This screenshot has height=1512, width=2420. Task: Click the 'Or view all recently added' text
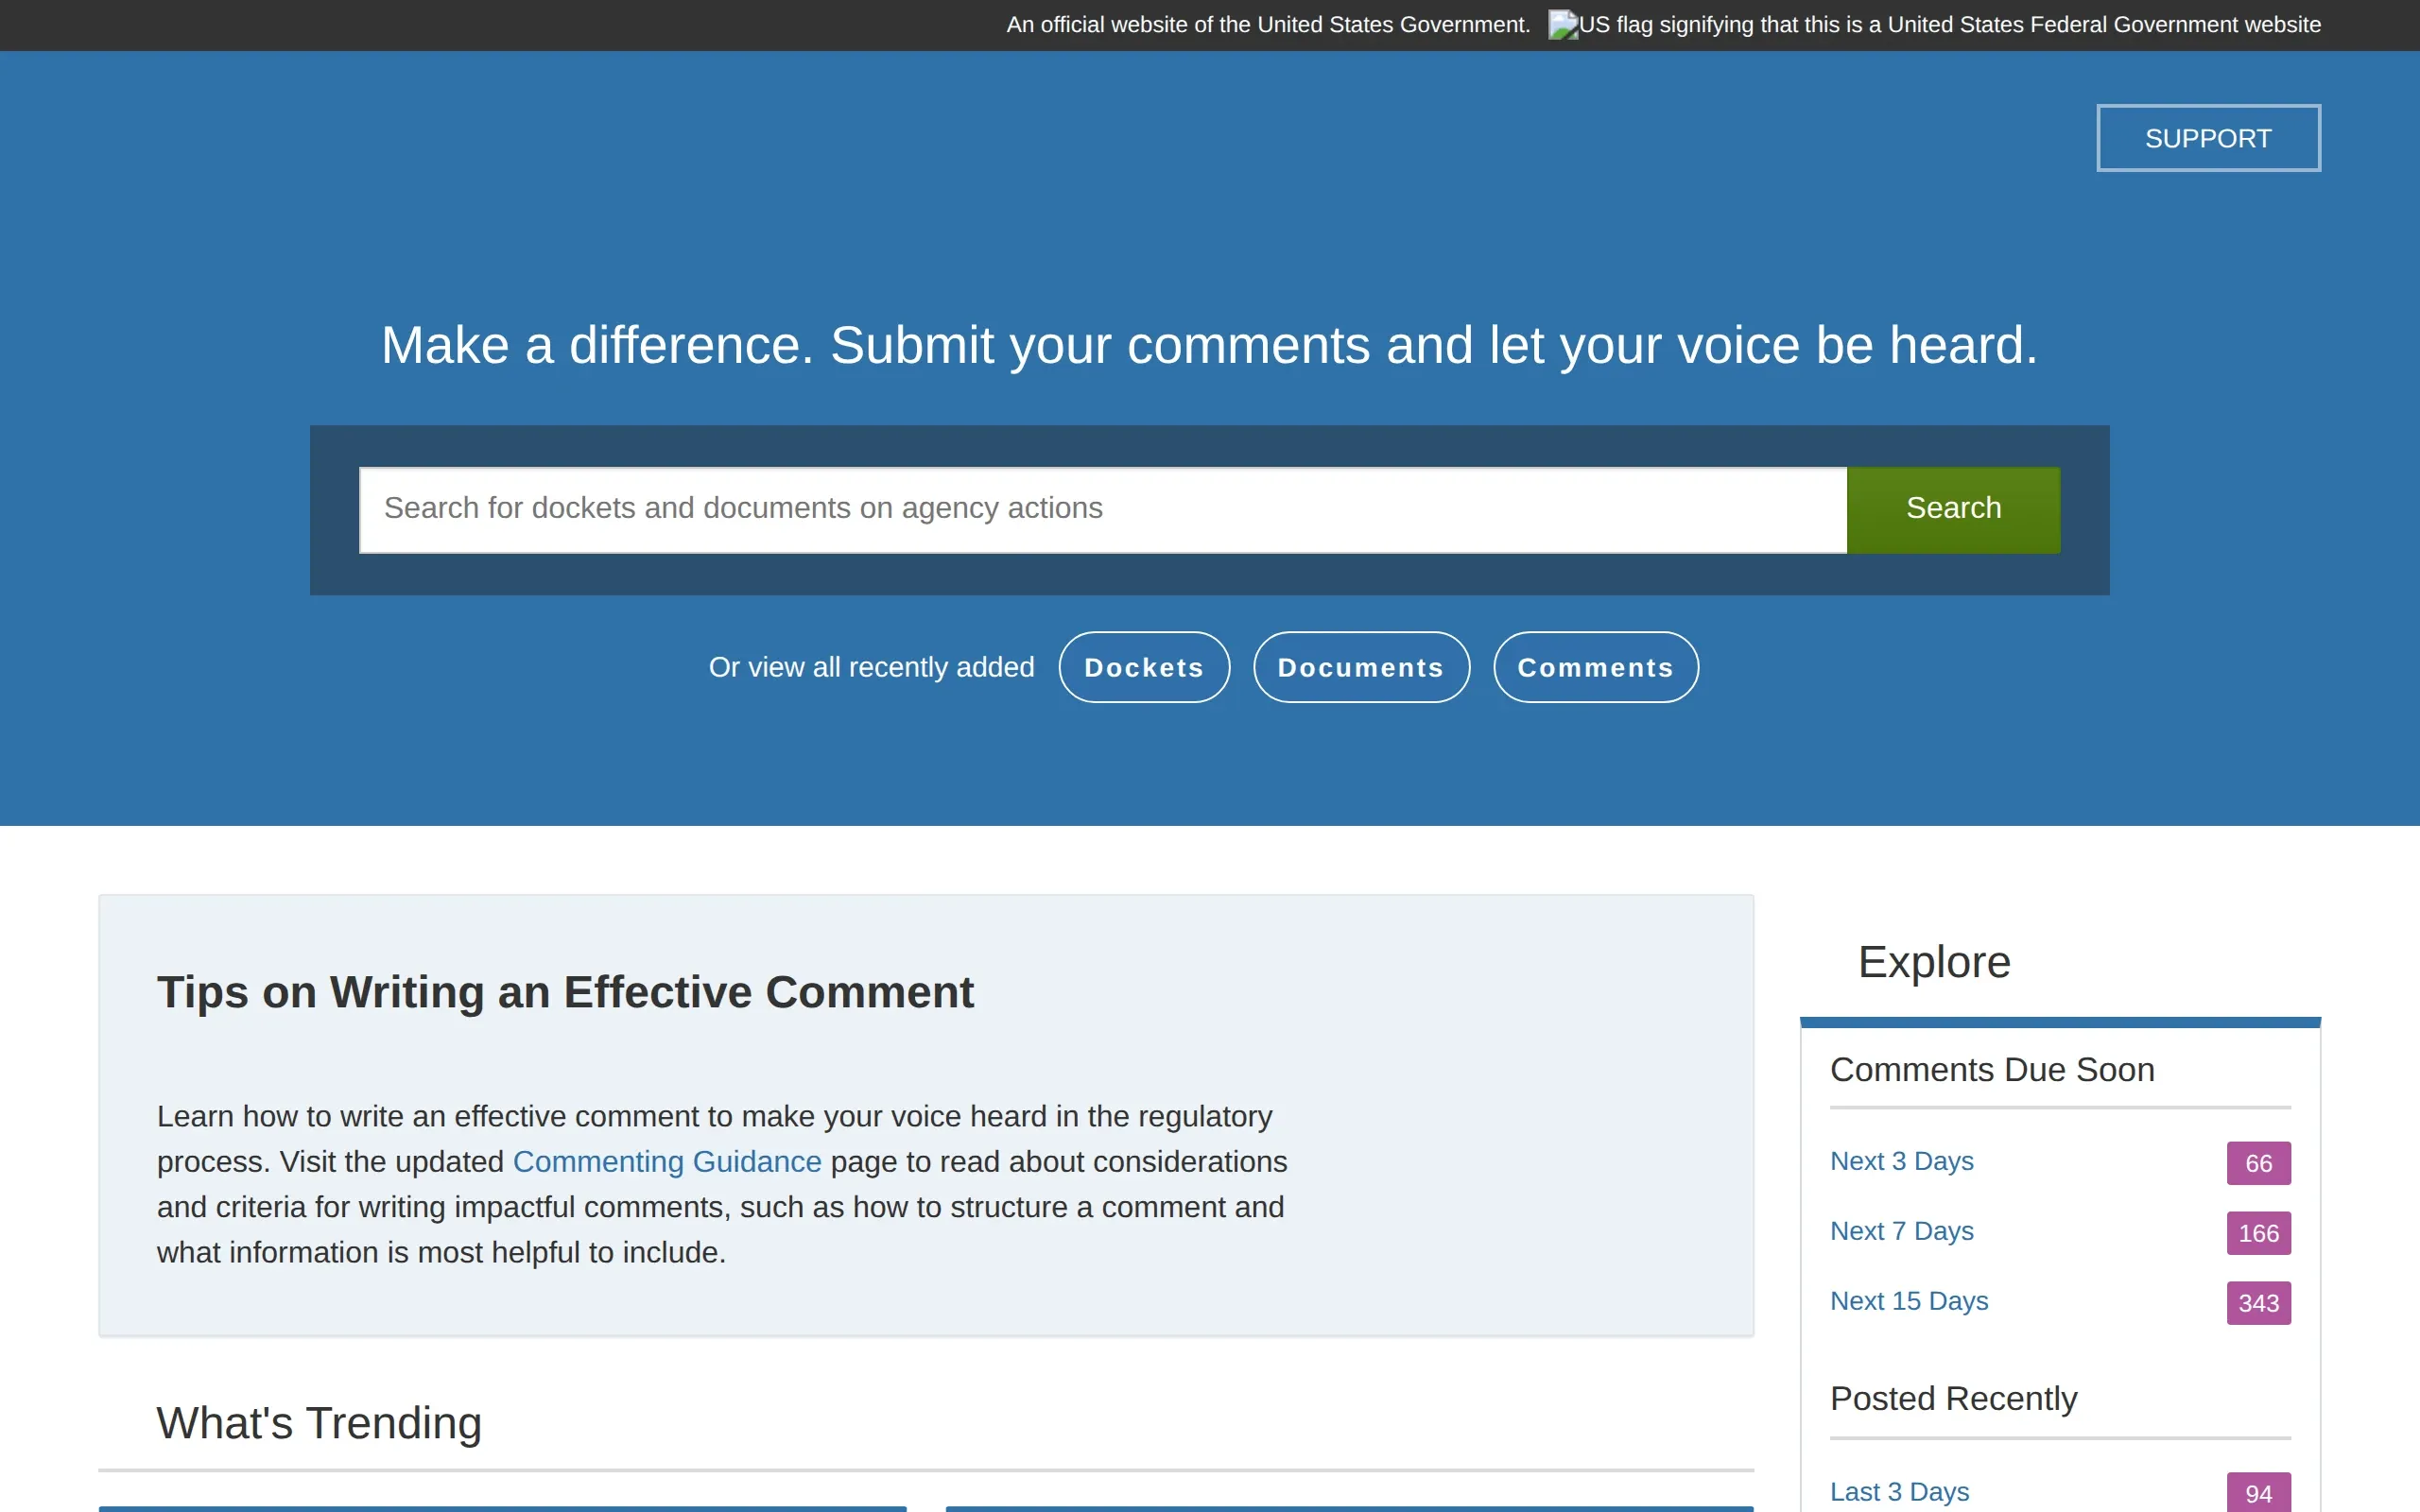(871, 667)
